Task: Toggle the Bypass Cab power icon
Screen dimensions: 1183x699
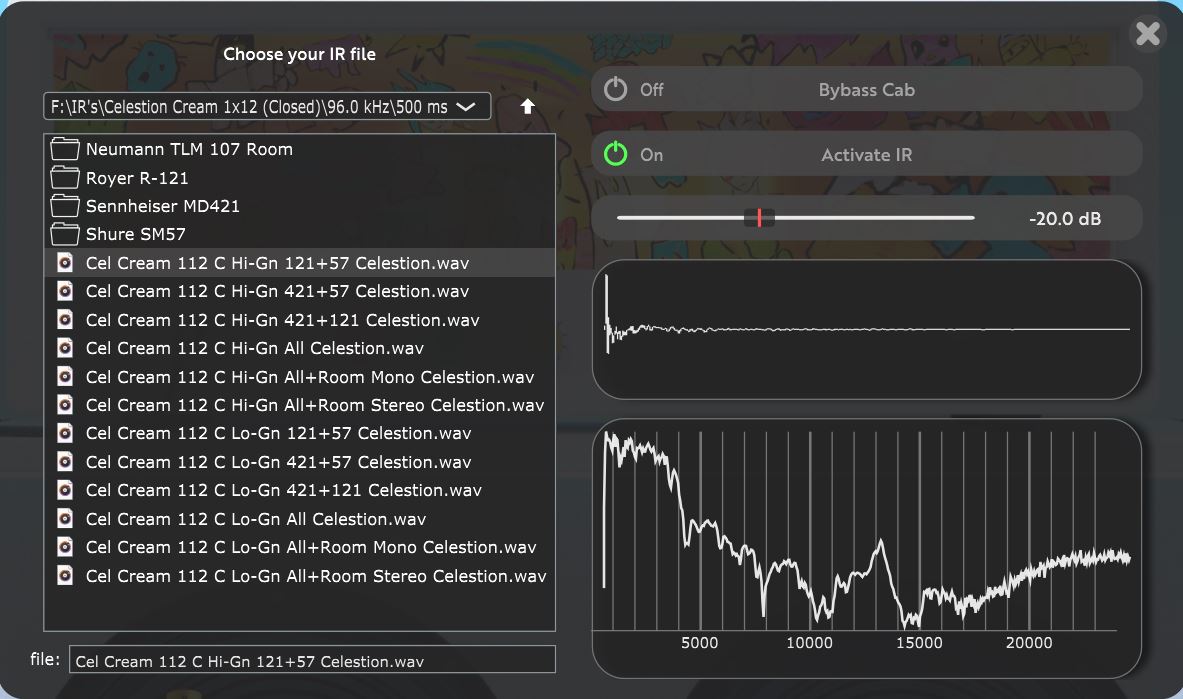Action: pyautogui.click(x=616, y=89)
